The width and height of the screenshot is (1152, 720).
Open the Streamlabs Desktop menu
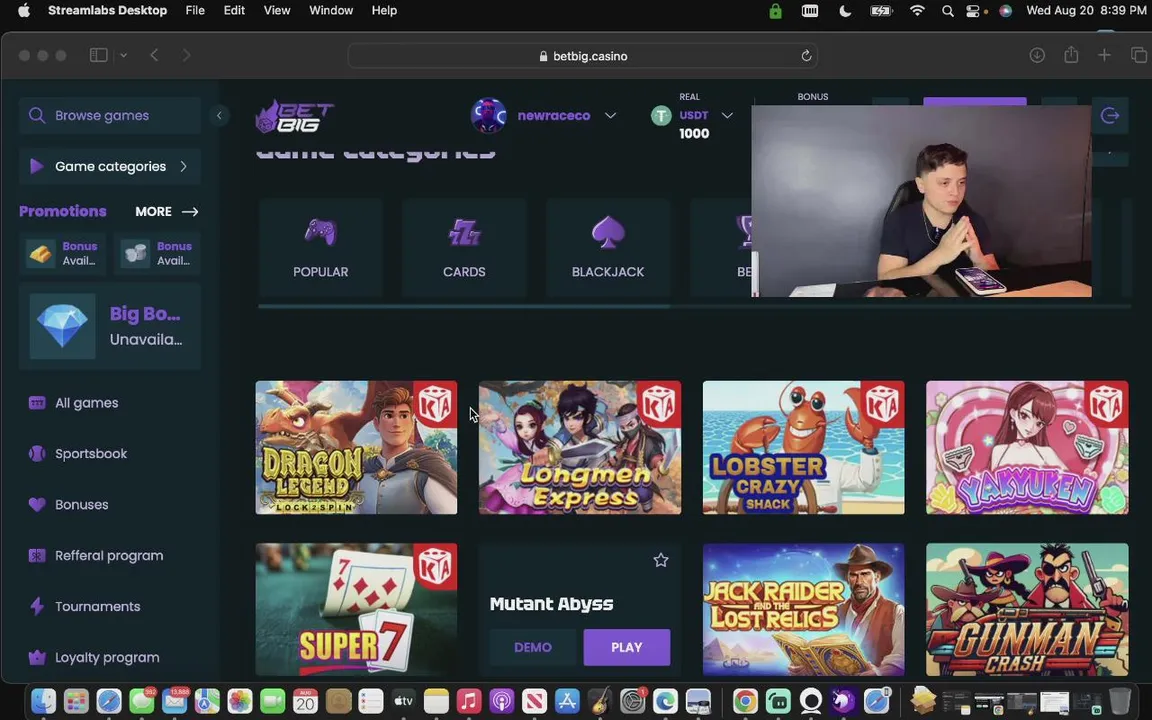(x=107, y=10)
